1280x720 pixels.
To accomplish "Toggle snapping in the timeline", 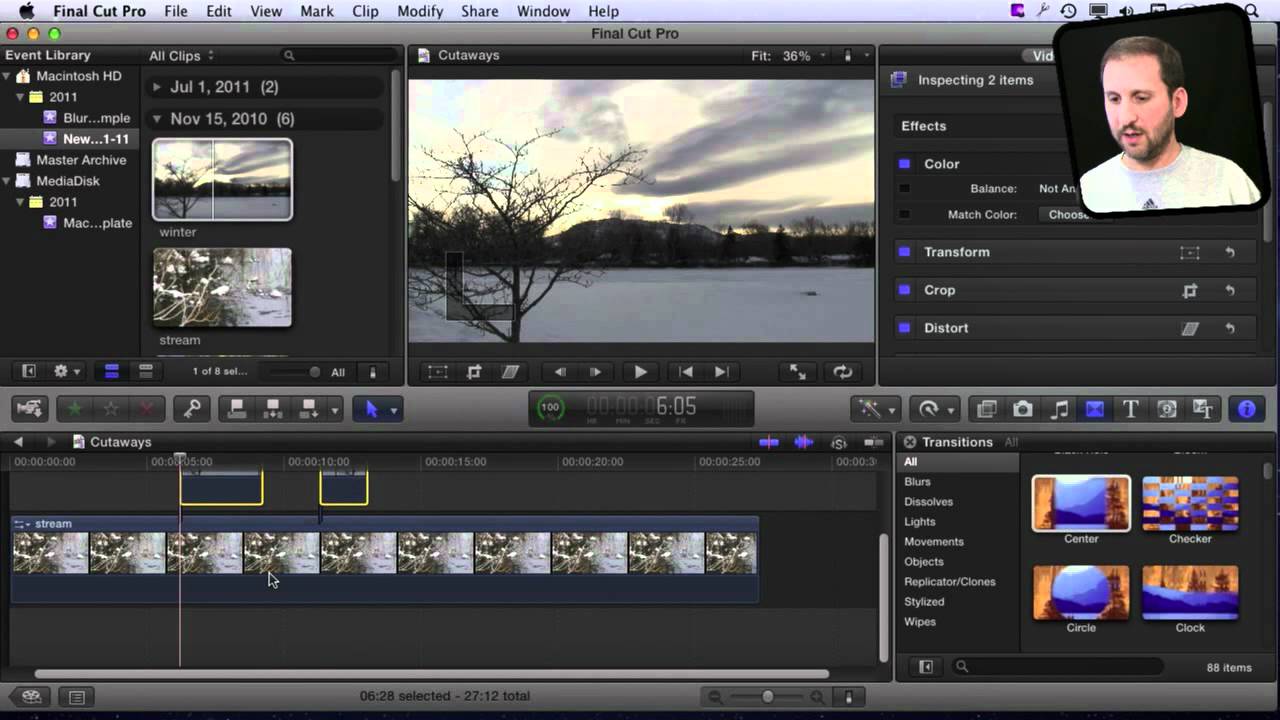I will coord(874,442).
